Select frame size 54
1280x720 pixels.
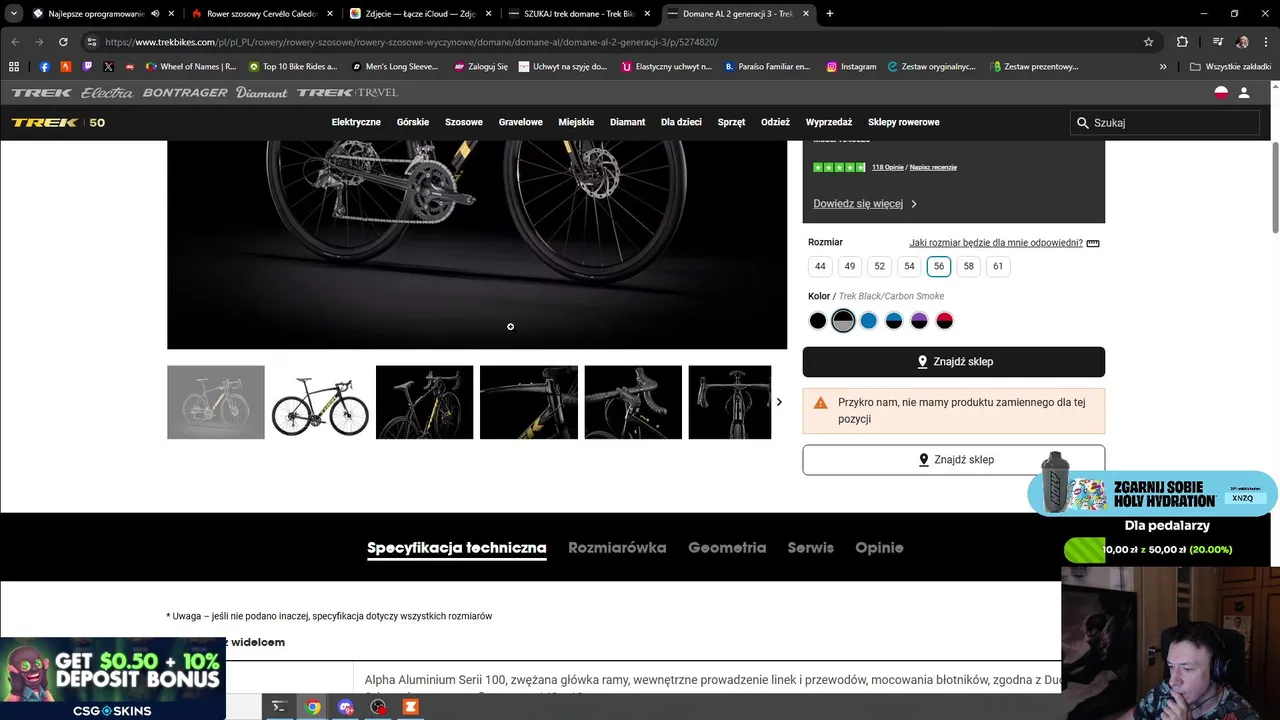pos(909,266)
